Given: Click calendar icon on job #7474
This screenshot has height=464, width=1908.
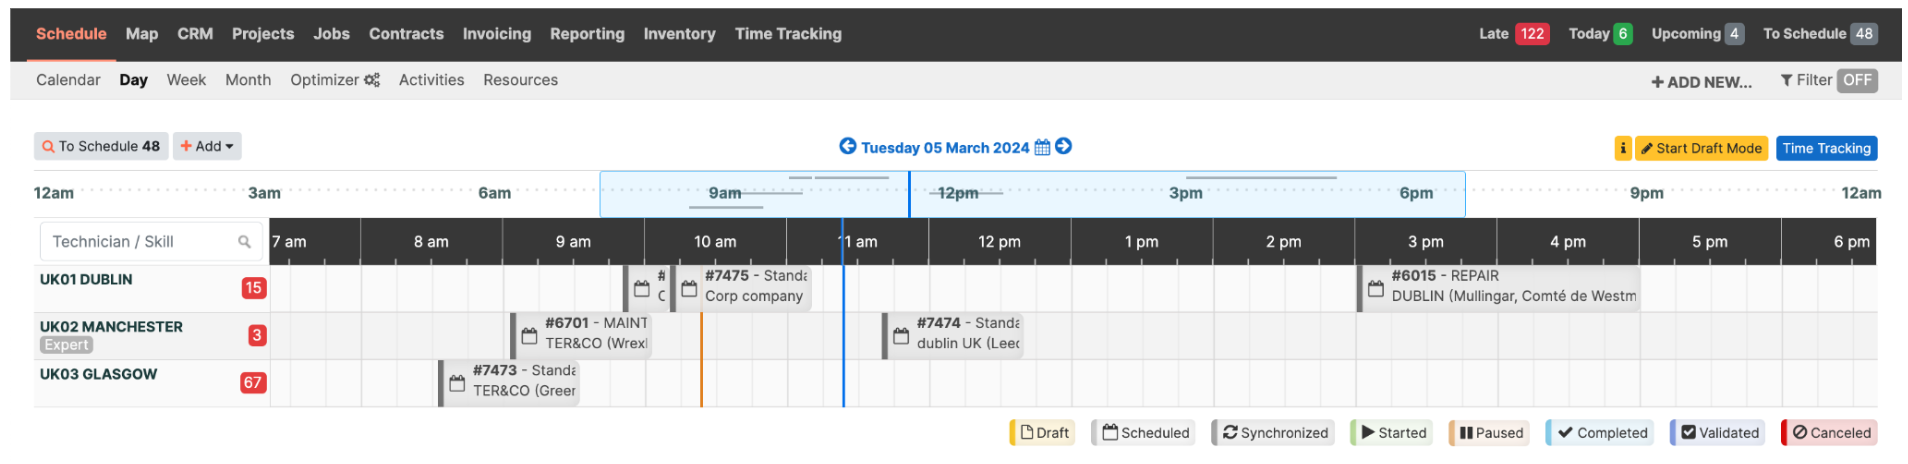Looking at the screenshot, I should pos(901,336).
